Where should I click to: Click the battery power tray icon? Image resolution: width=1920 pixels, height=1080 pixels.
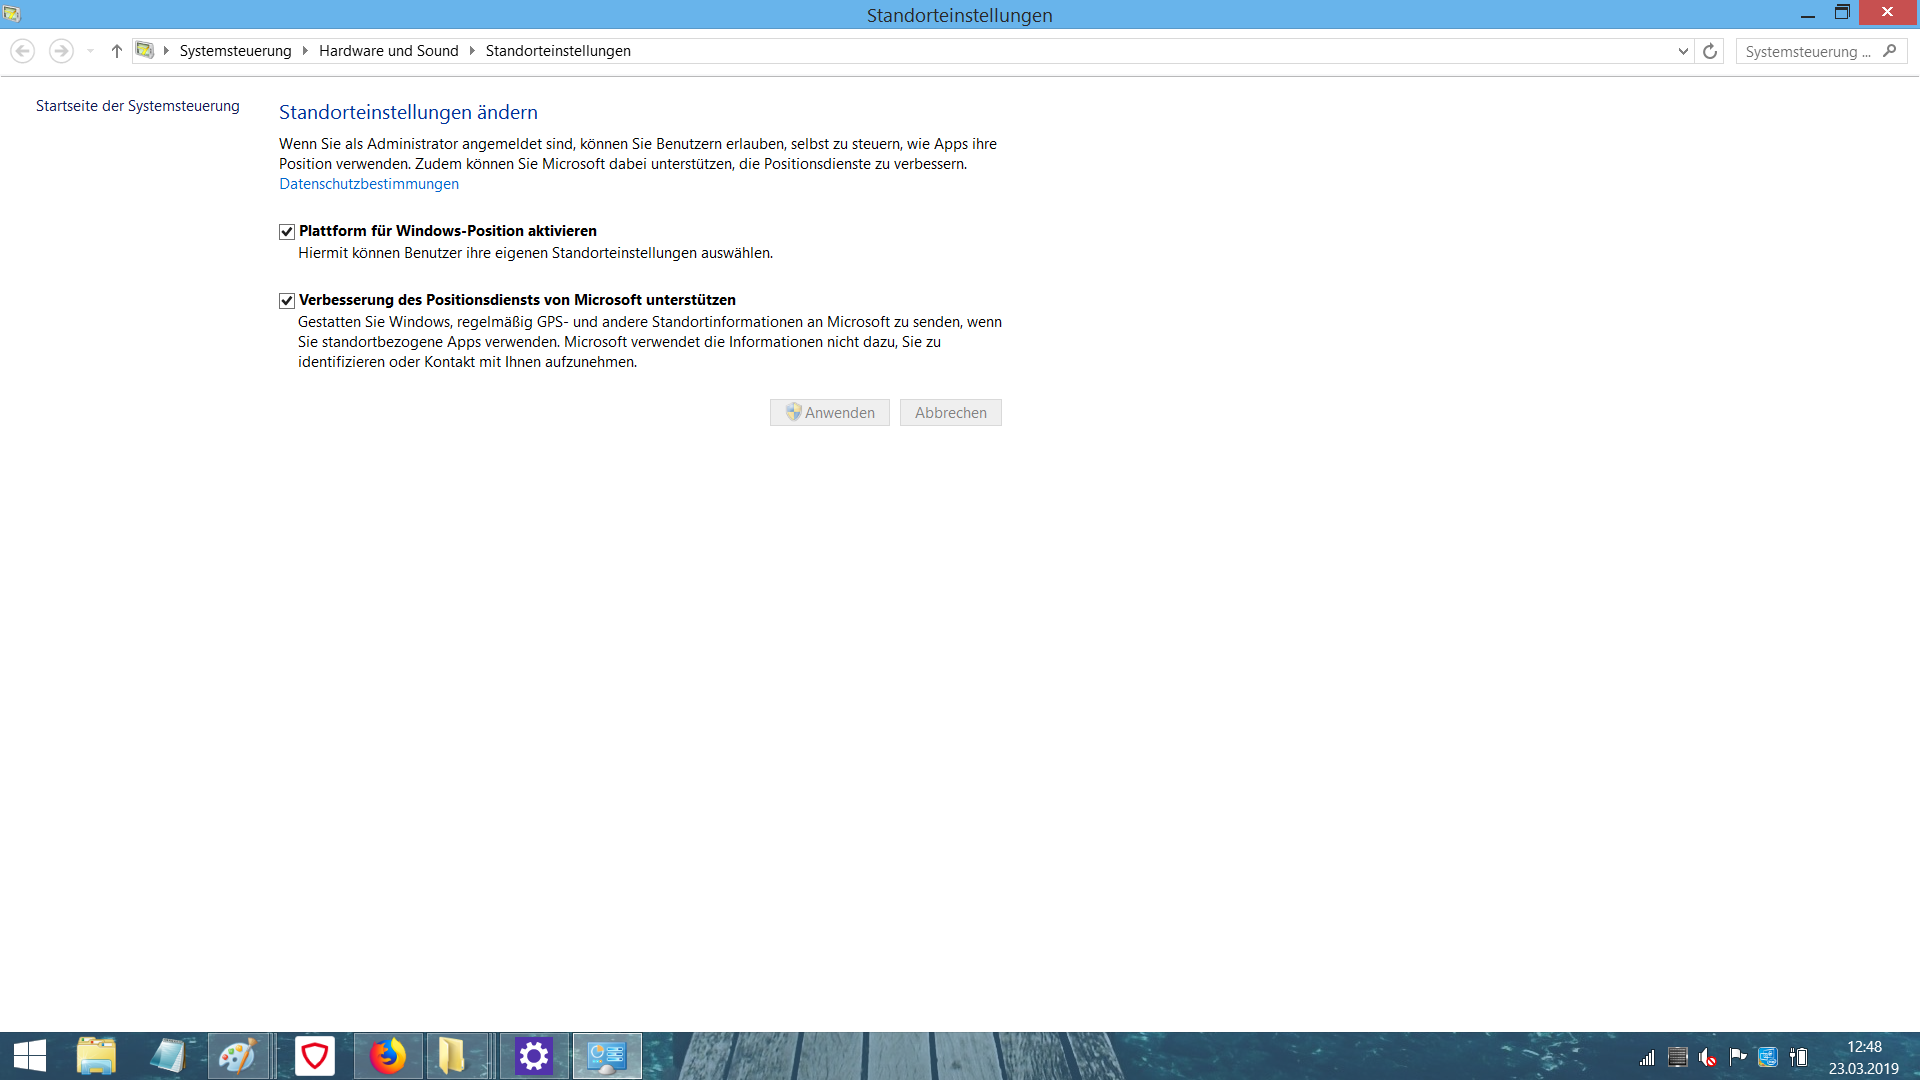click(x=1799, y=1057)
